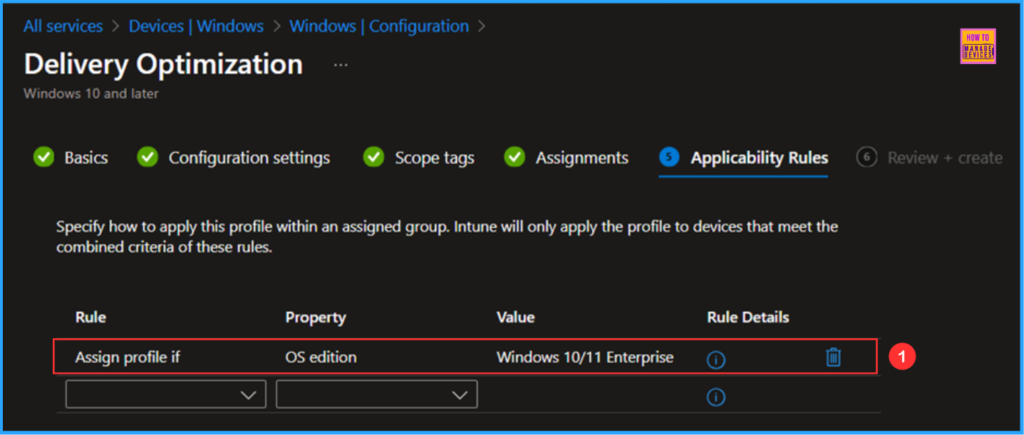Expand the Rule dropdown in empty row
Viewport: 1024px width, 435px height.
point(166,395)
